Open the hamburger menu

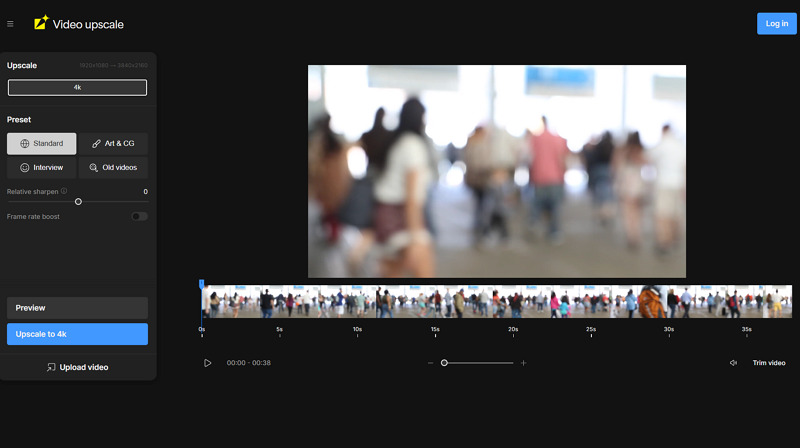point(11,24)
